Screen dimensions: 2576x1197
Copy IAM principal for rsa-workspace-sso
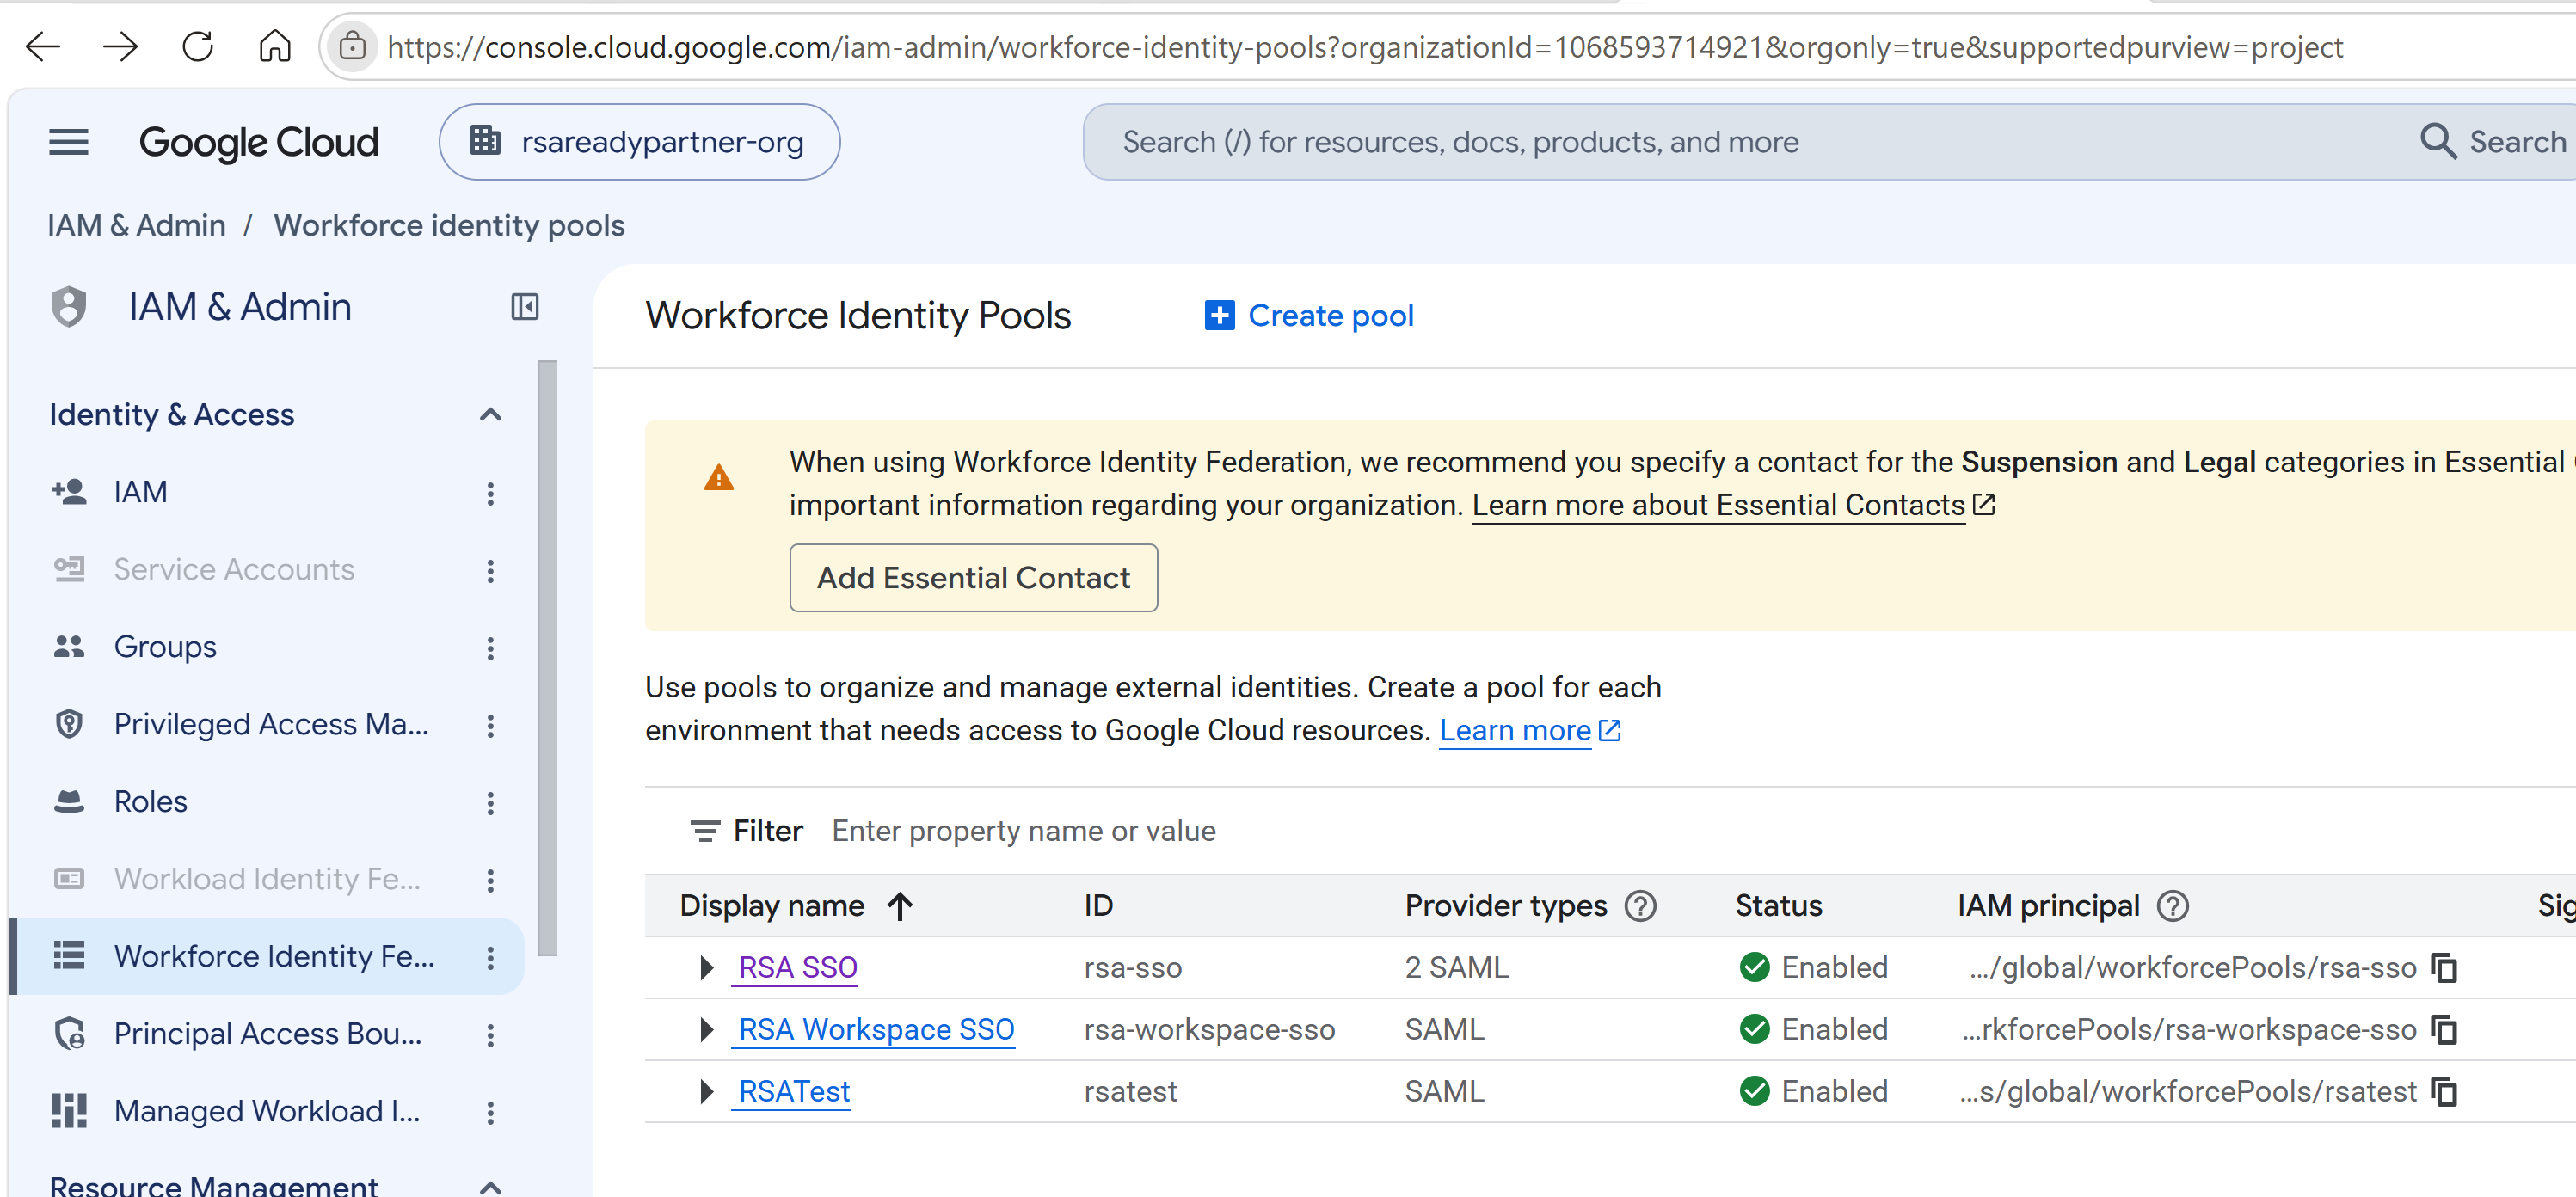[x=2444, y=1029]
